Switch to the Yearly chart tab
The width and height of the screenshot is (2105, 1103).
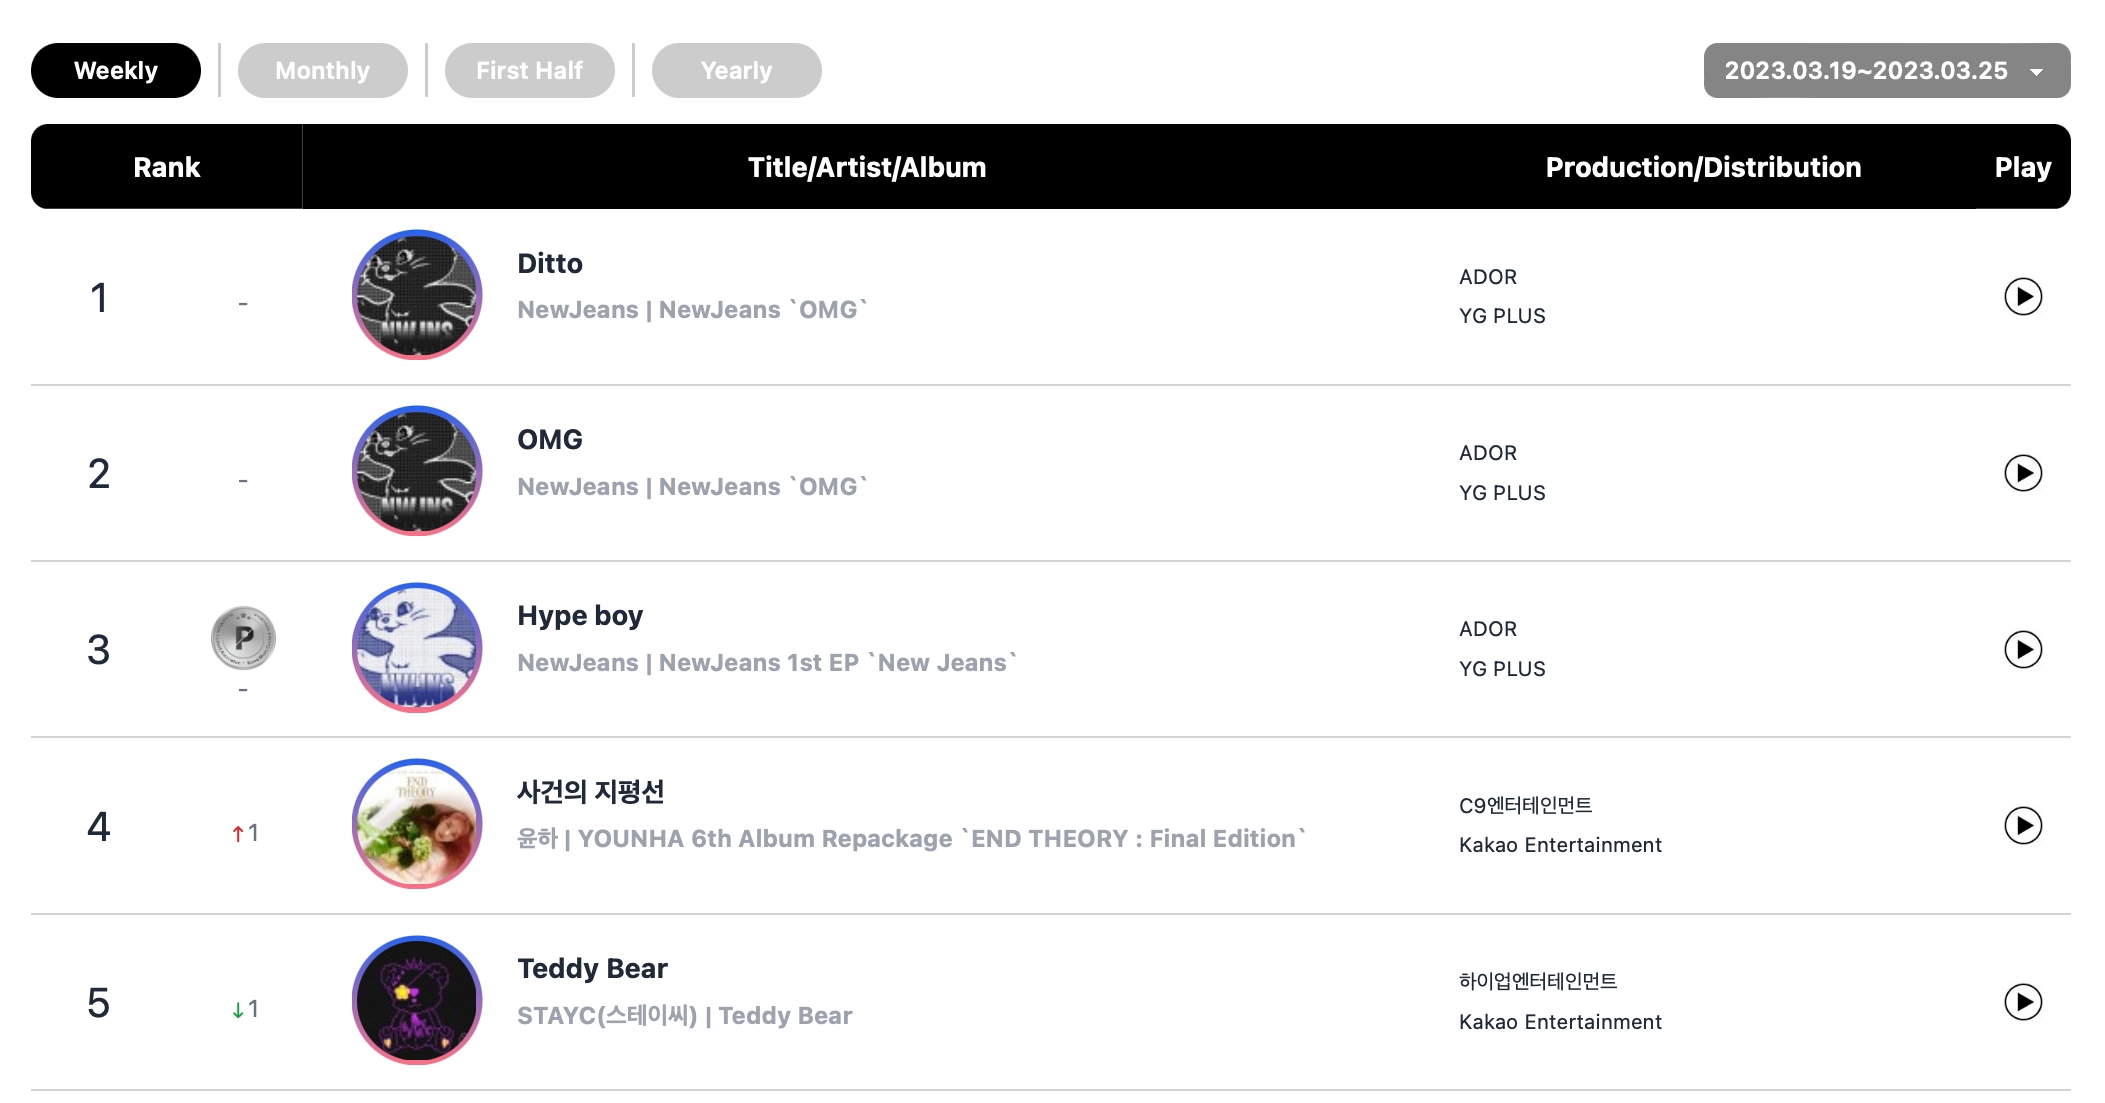736,70
